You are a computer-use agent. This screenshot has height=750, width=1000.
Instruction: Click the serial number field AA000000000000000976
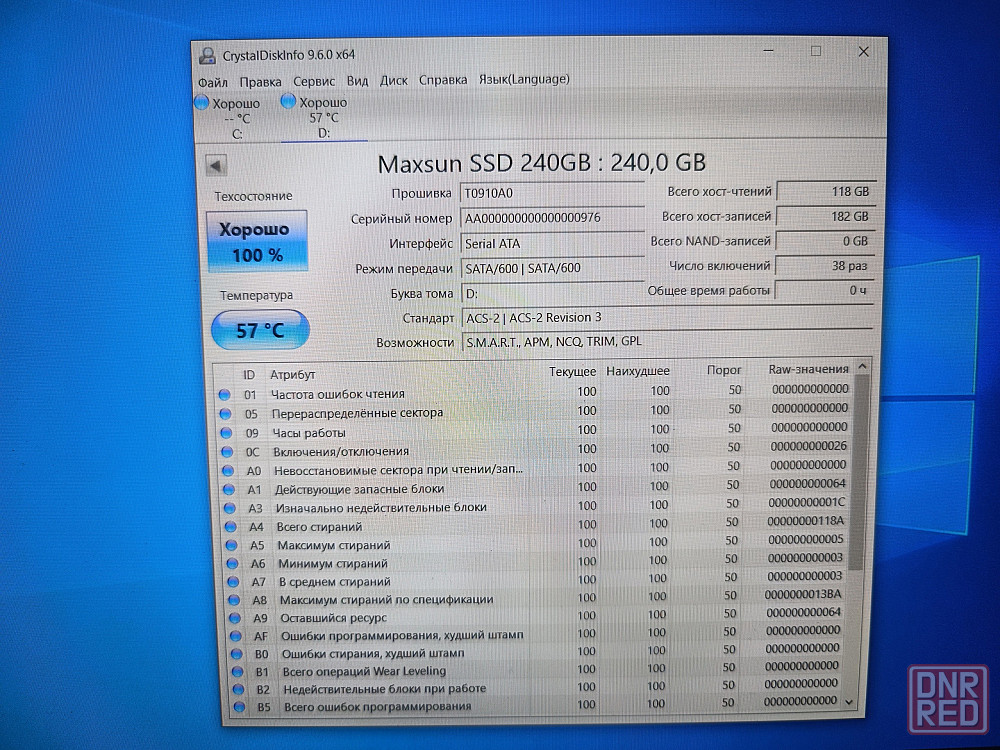552,218
